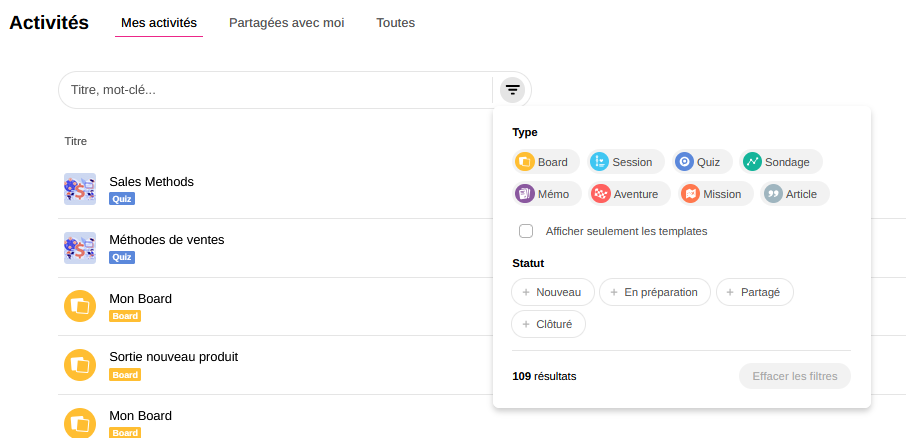906x438 pixels.
Task: Add the Clôturé status filter
Action: [x=548, y=324]
